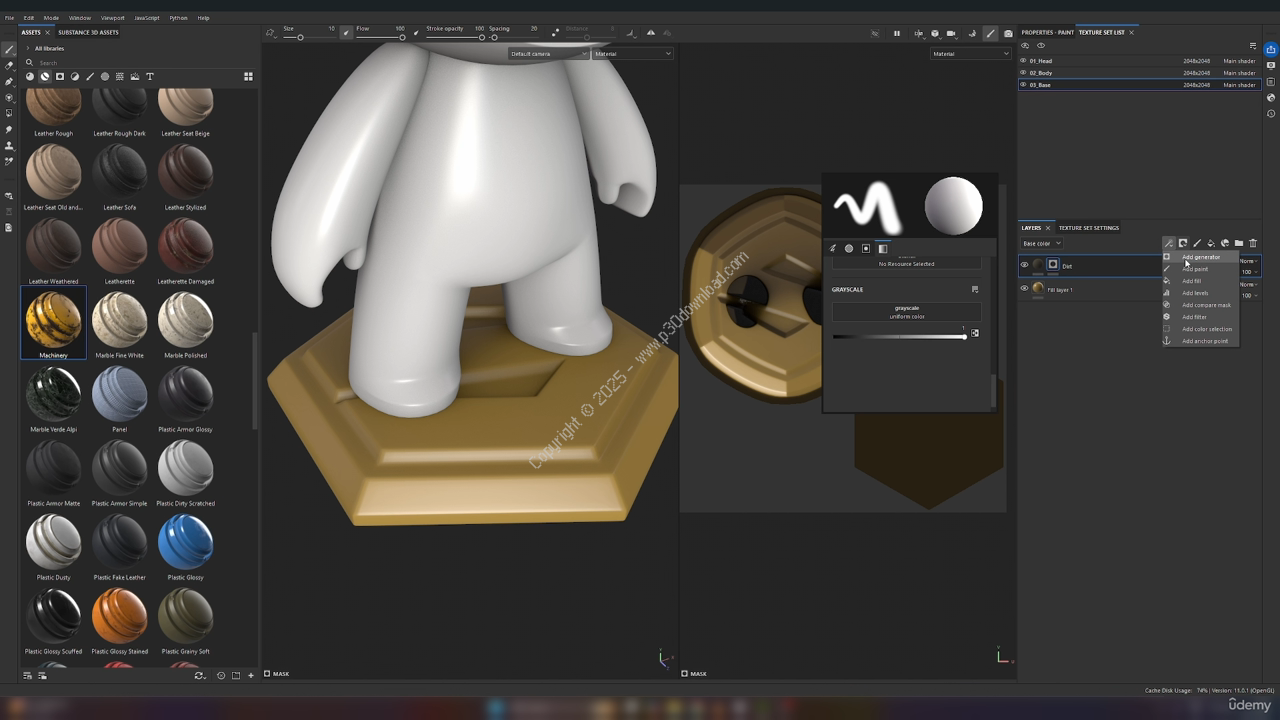Screen dimensions: 1280x720
Task: Select the Plastic Glossy blue material
Action: [x=185, y=542]
